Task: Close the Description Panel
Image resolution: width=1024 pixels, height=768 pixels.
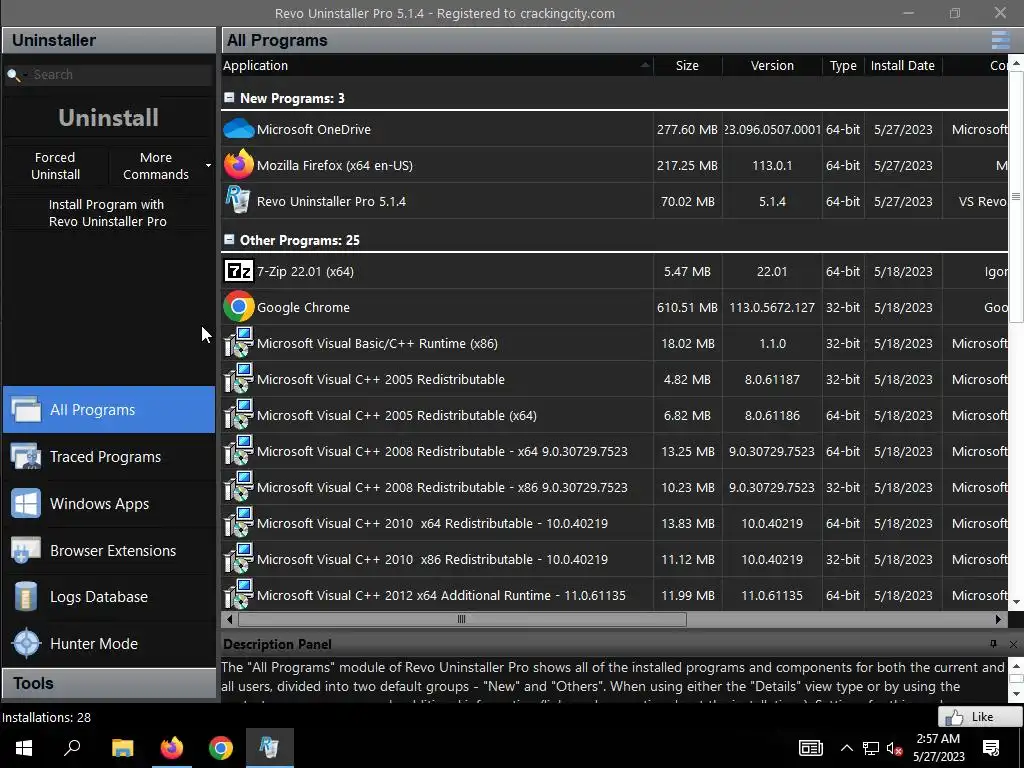Action: [1013, 644]
